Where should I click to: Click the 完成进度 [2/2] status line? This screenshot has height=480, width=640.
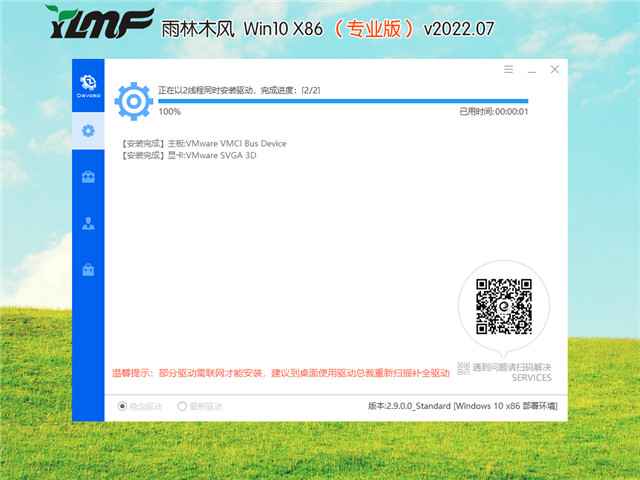point(239,90)
